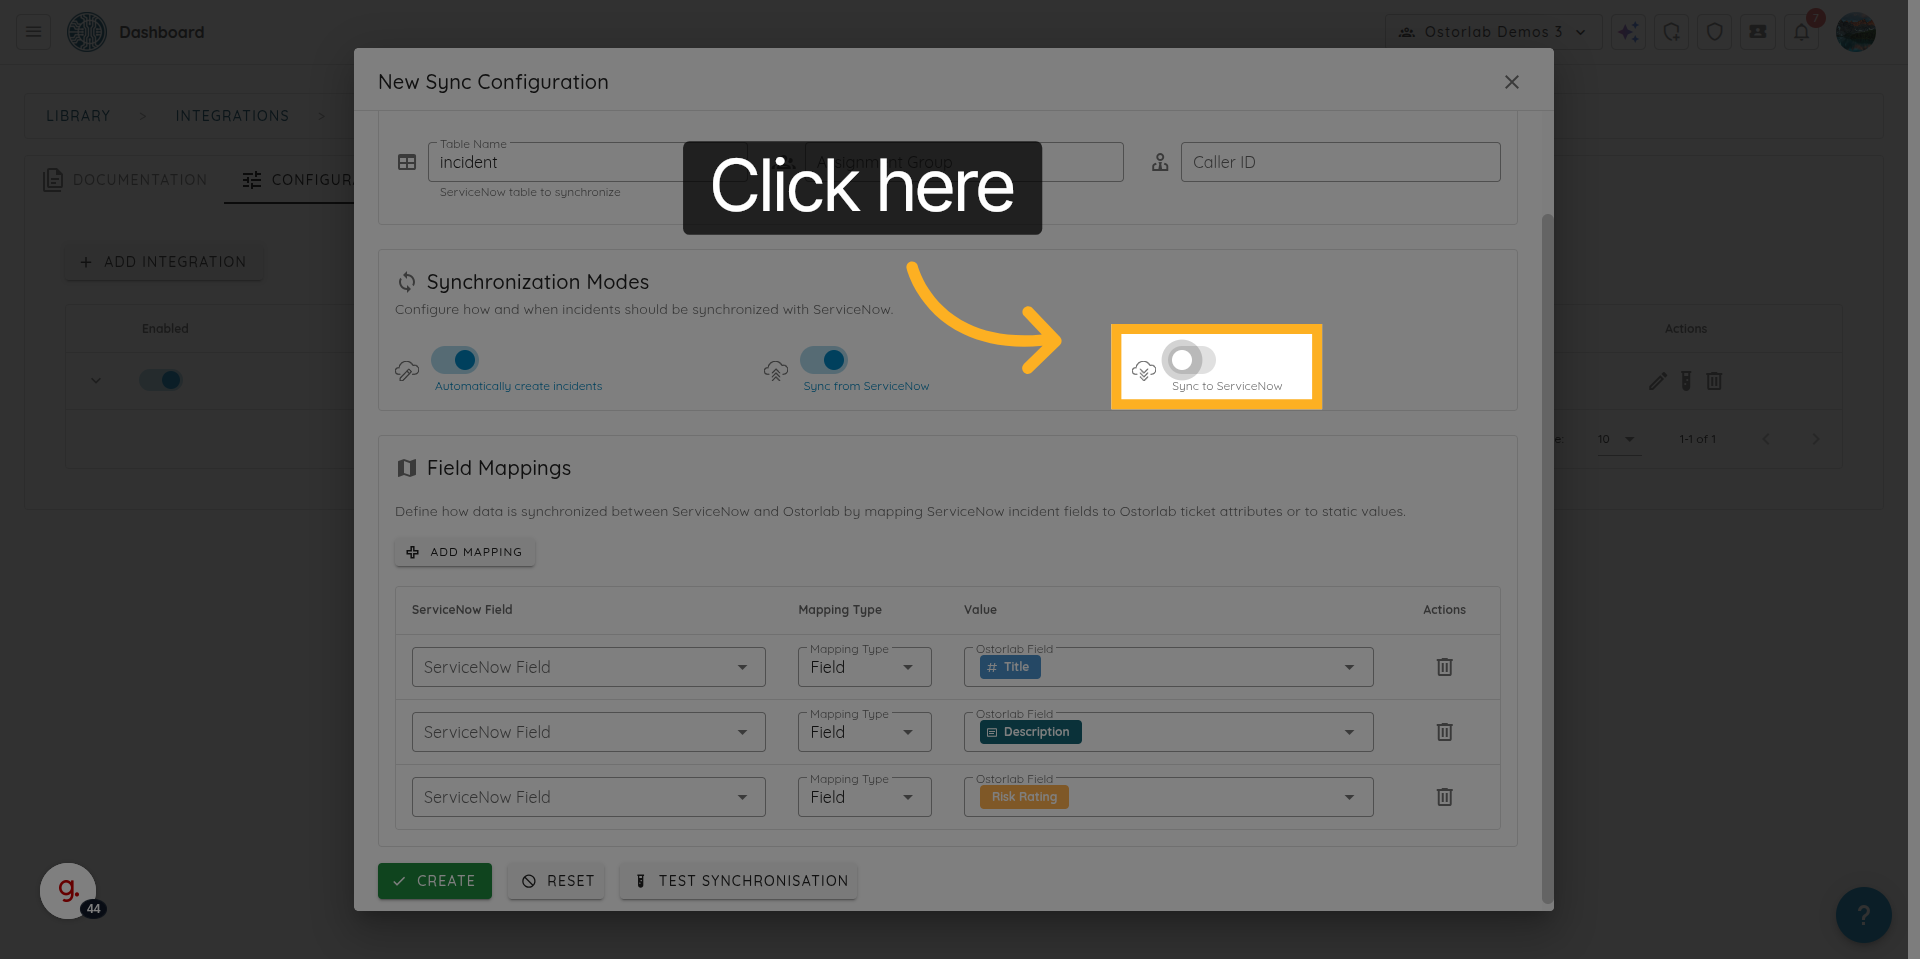This screenshot has height=959, width=1920.
Task: Click the Caller ID person icon
Action: pos(1160,161)
